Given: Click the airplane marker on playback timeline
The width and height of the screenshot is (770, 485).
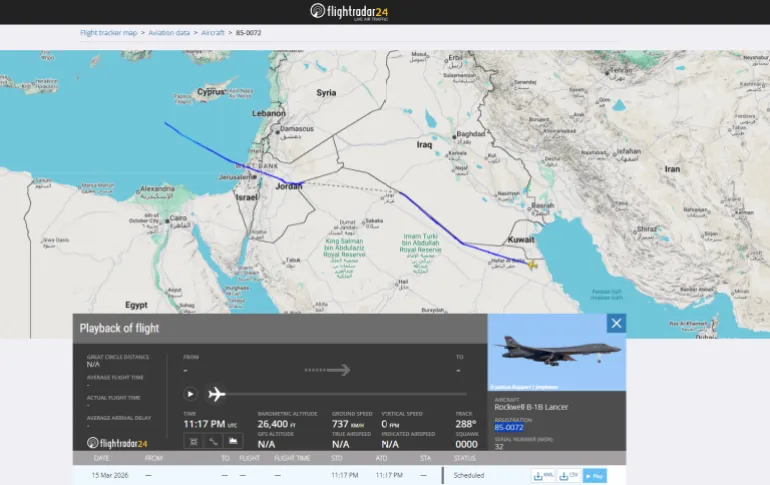Looking at the screenshot, I should coord(216,394).
